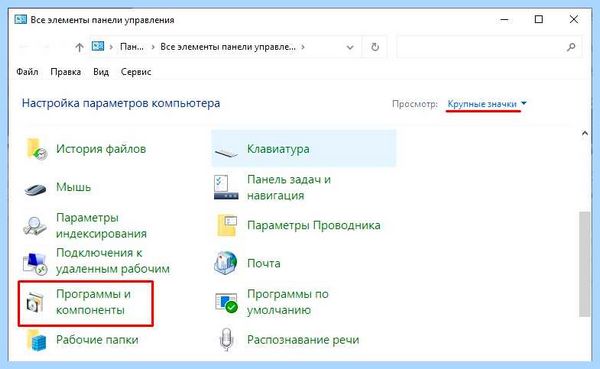Open the Панель задач и навигация link
600x369 pixels.
[x=289, y=188]
